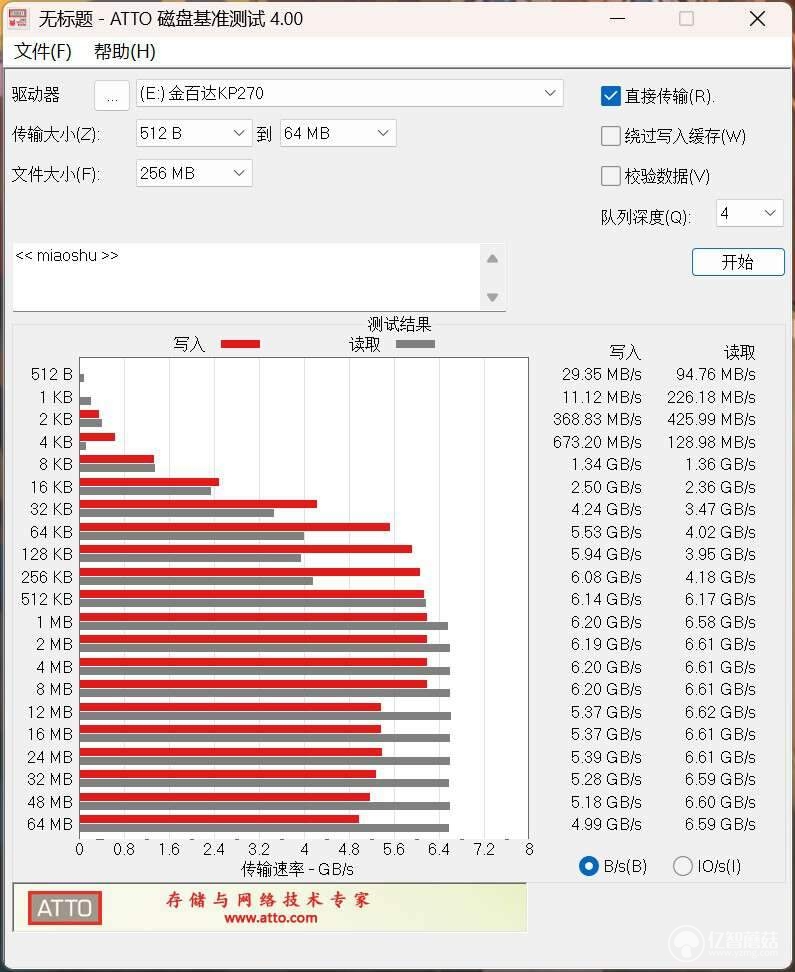Click the drive browse '...' button
The image size is (795, 972).
point(112,95)
